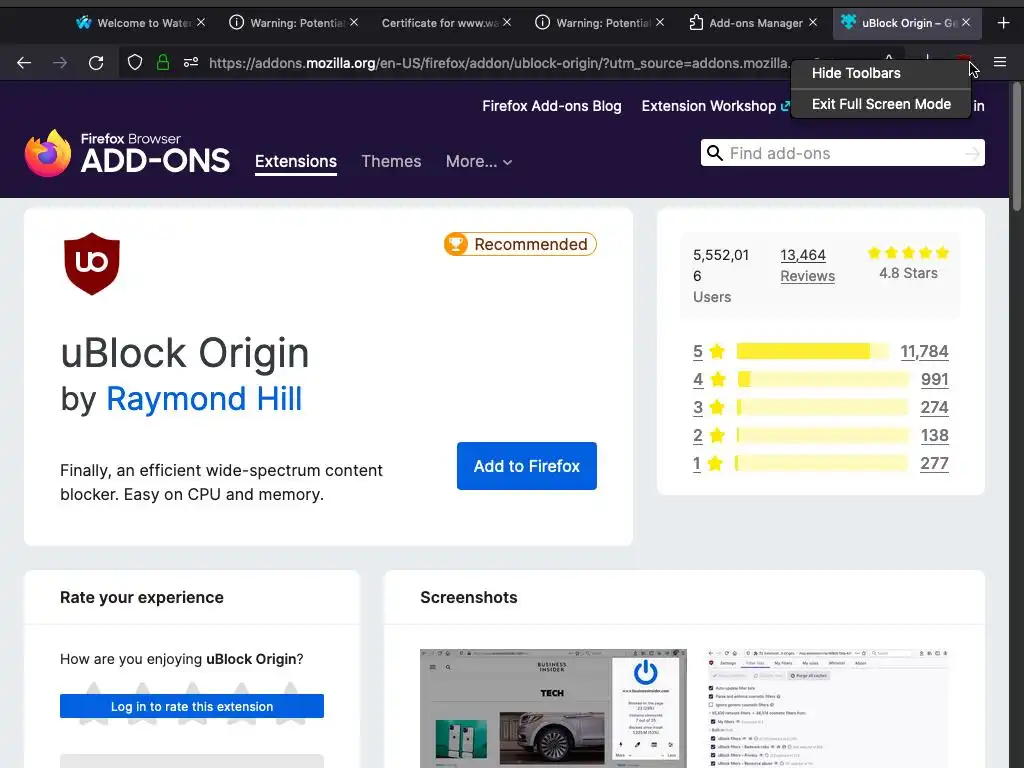Click the Add to Firefox button

point(526,466)
